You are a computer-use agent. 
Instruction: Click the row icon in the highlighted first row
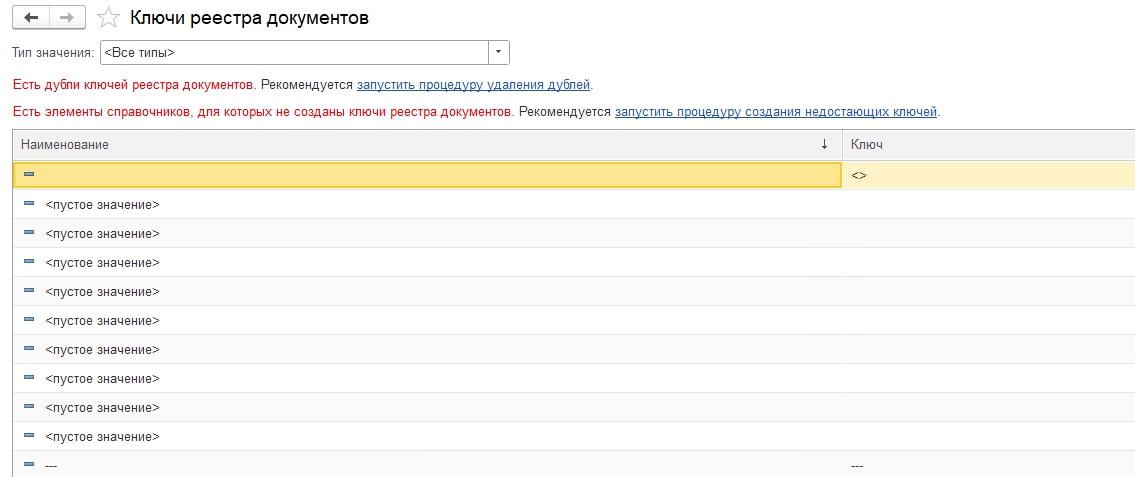coord(28,175)
